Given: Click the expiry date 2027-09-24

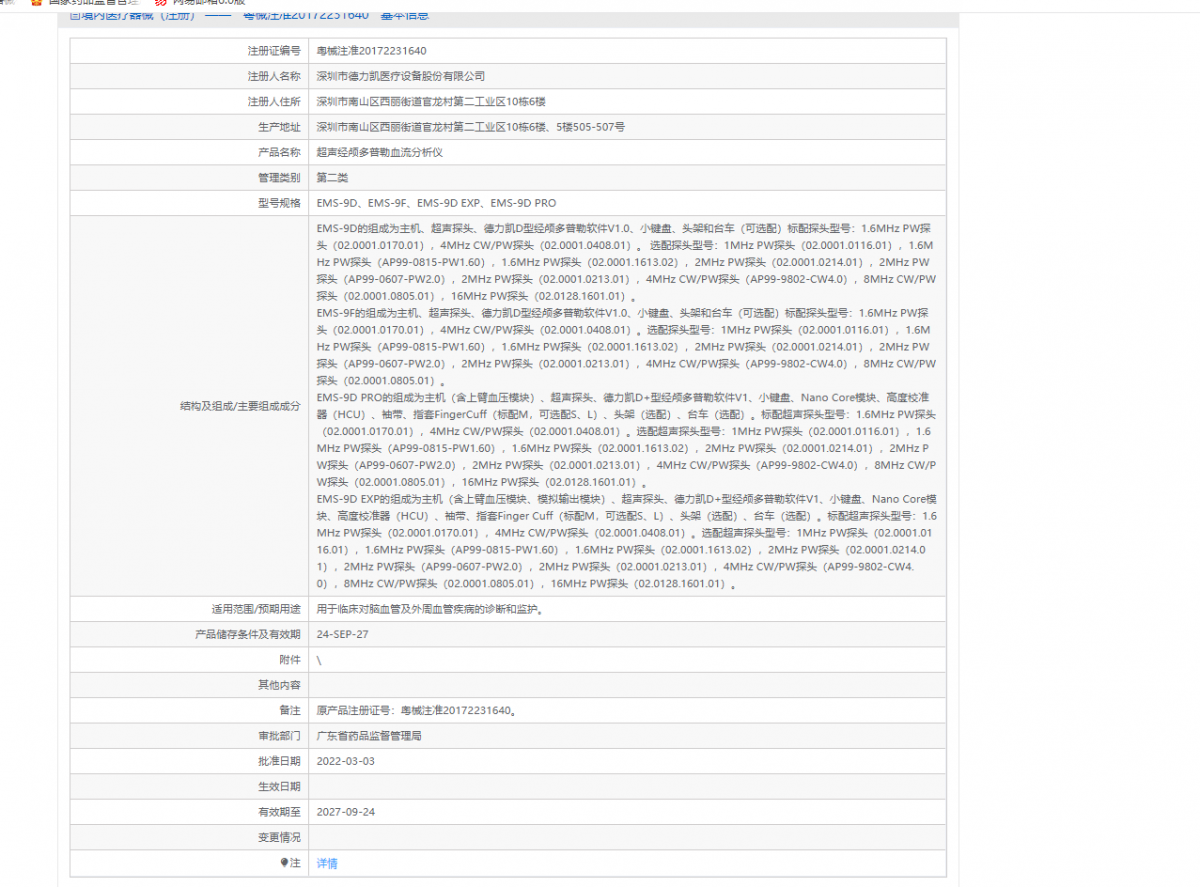Looking at the screenshot, I should click(x=346, y=812).
